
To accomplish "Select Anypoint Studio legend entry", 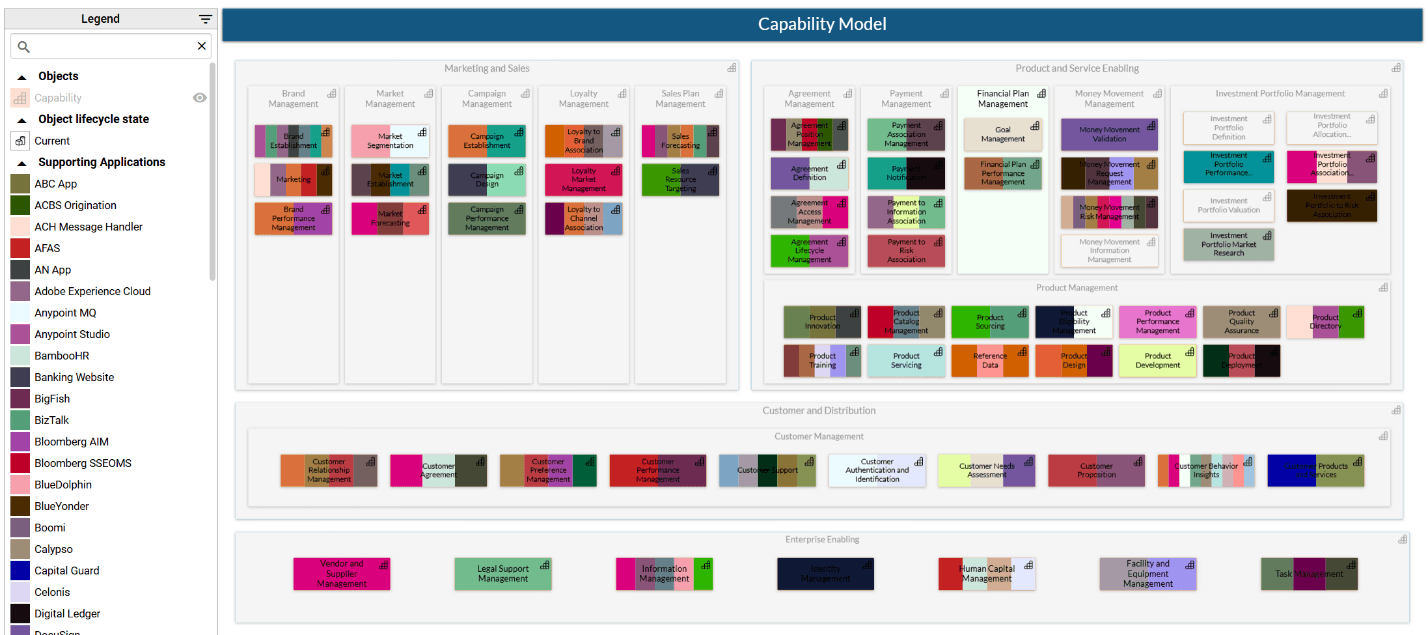I will pos(72,334).
